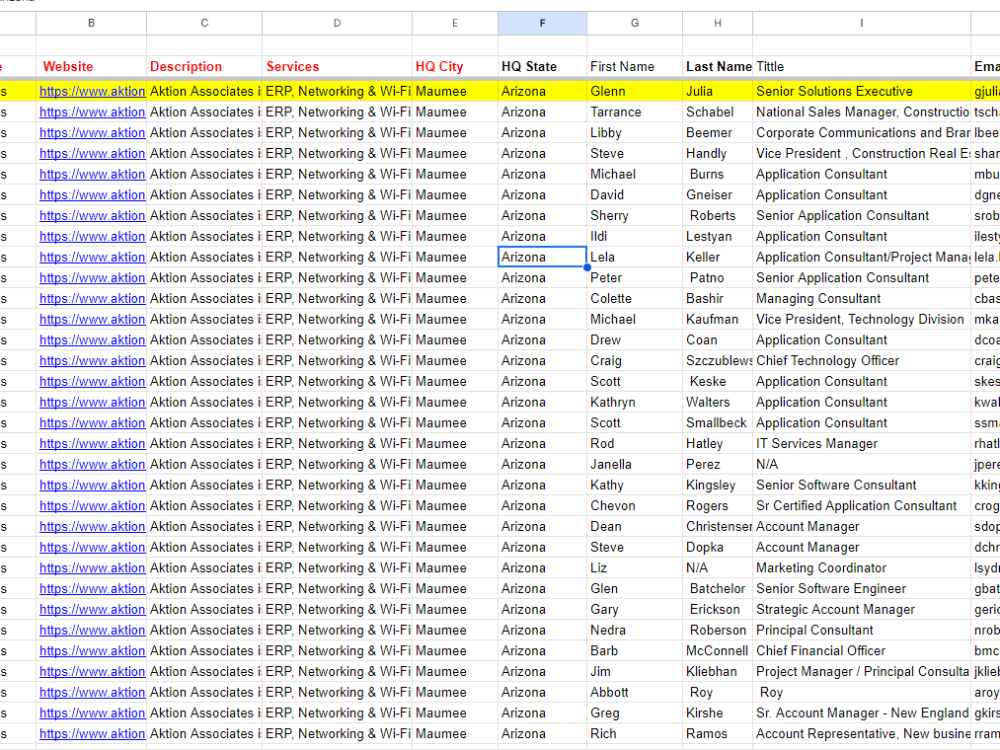Select column B header
Image resolution: width=1000 pixels, height=750 pixels.
91,23
